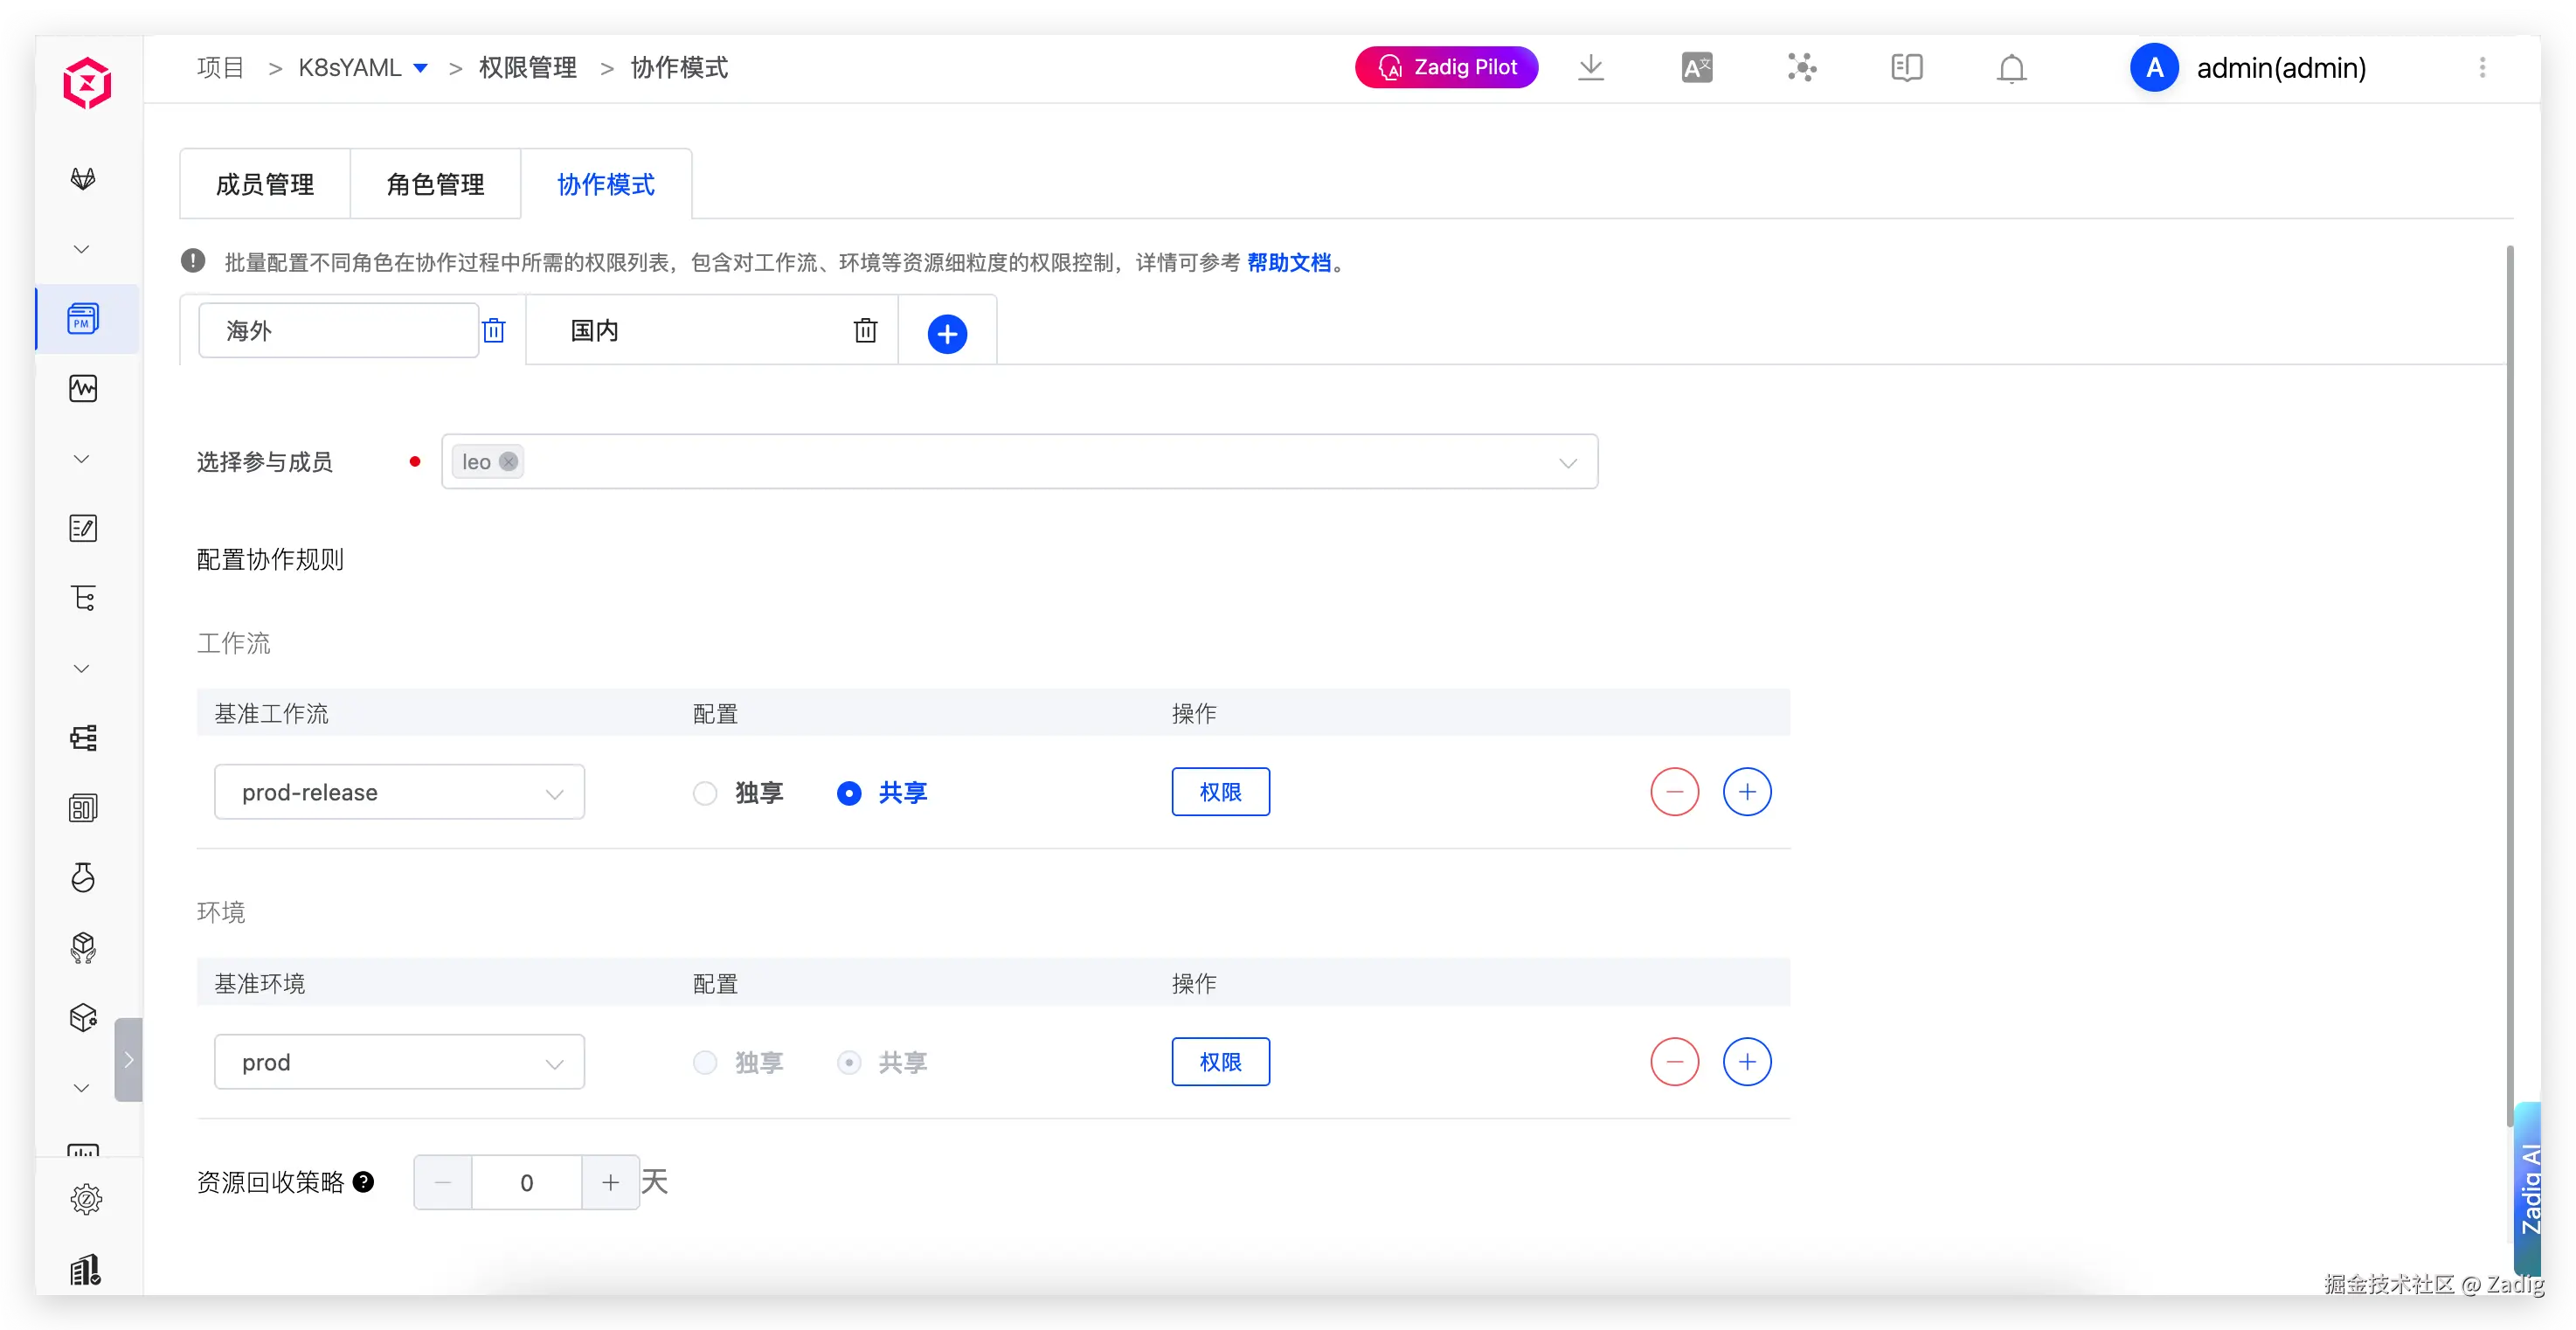Select 共享 radio for prod-release workflow

(x=849, y=793)
